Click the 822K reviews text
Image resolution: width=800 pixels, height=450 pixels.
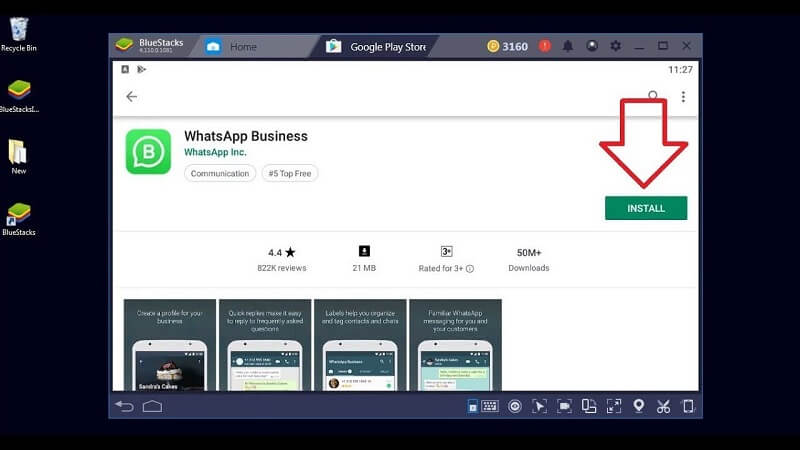click(x=282, y=268)
